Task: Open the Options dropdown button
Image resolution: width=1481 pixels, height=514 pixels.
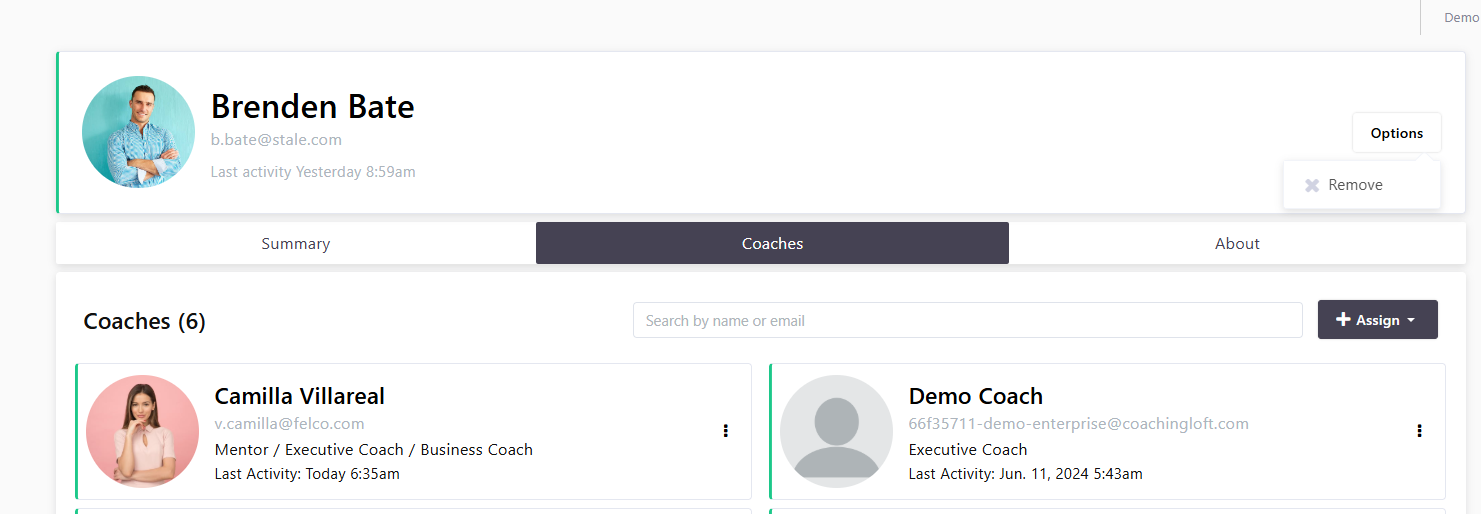Action: click(x=1396, y=133)
